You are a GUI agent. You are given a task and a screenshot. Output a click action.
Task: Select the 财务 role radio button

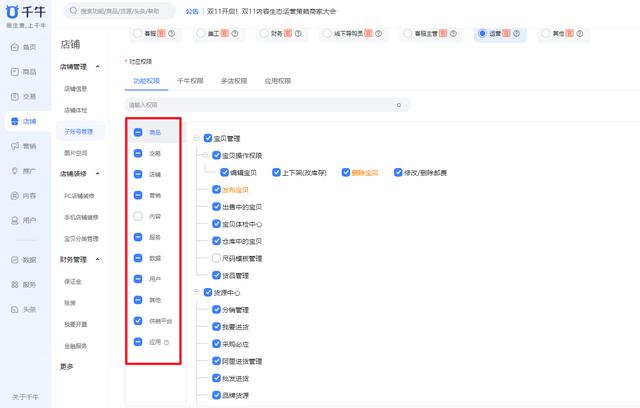(x=264, y=33)
